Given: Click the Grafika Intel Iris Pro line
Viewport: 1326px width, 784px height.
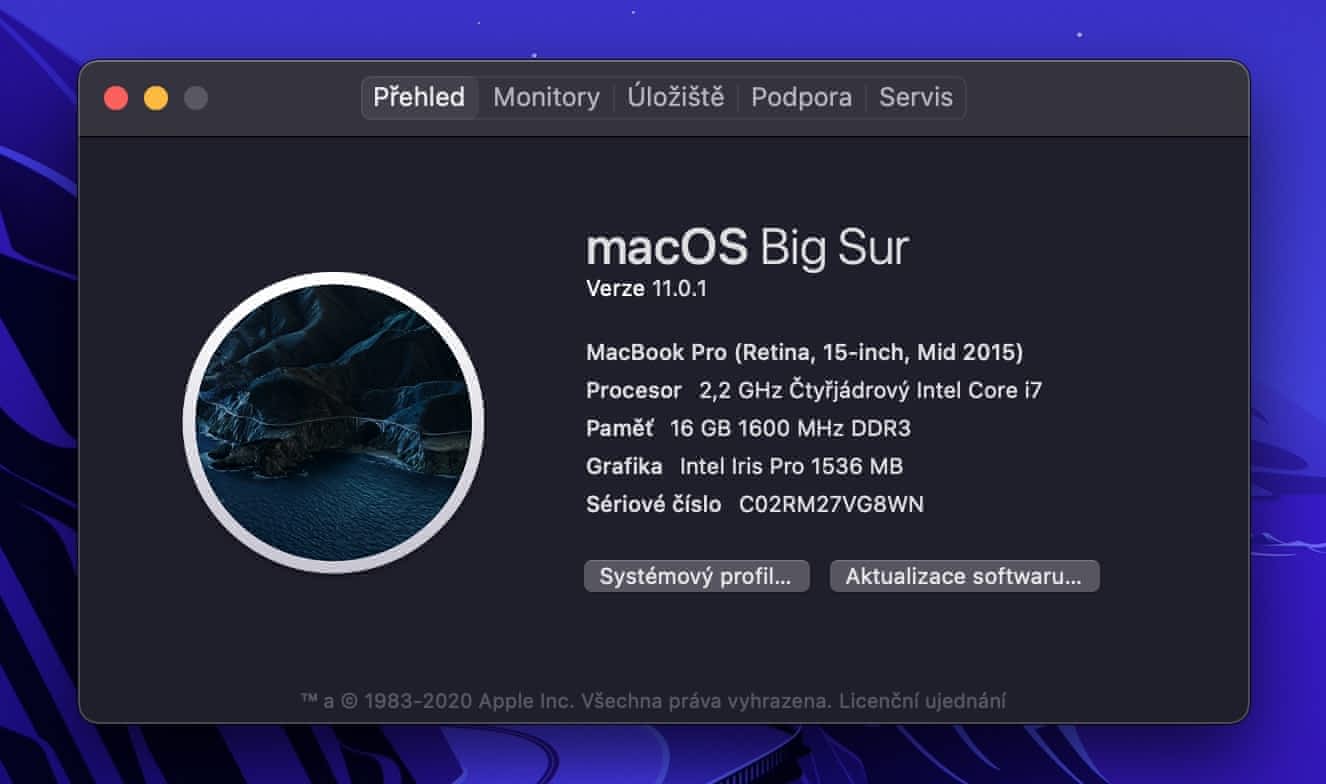Looking at the screenshot, I should 744,466.
